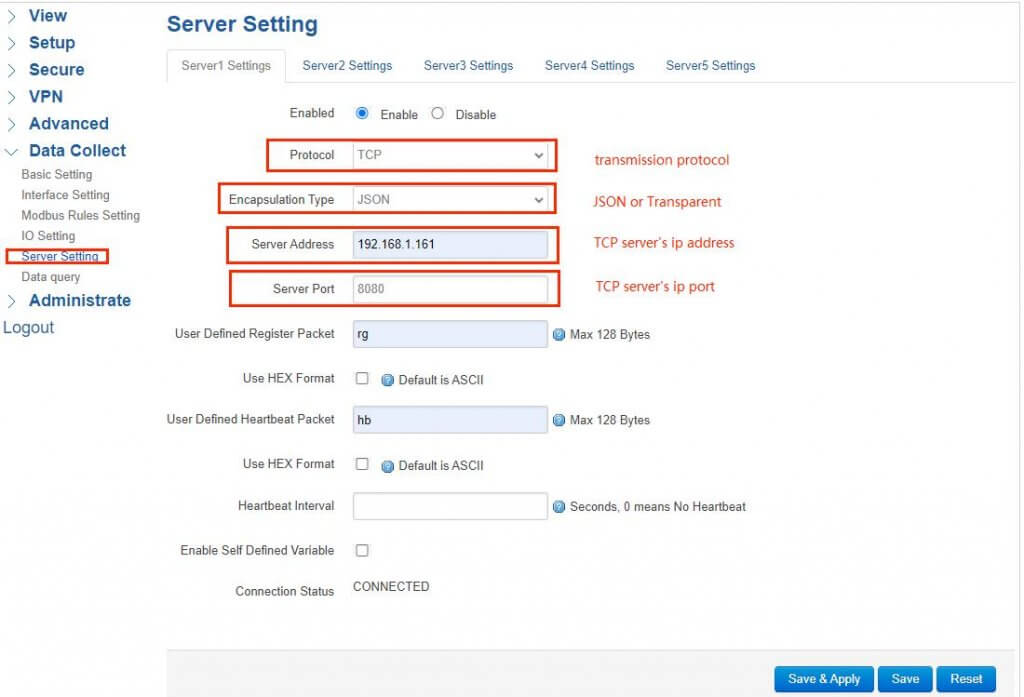Check Use HEX Format for Register Packet
Image resolution: width=1024 pixels, height=697 pixels.
click(361, 379)
